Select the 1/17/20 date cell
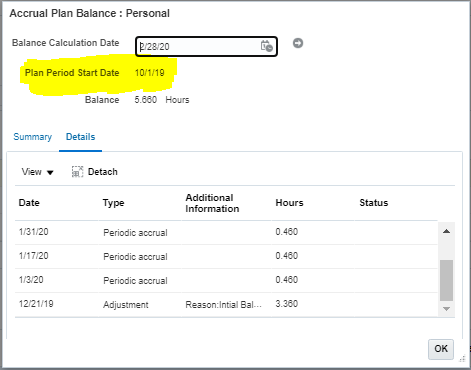This screenshot has width=471, height=370. [x=34, y=256]
